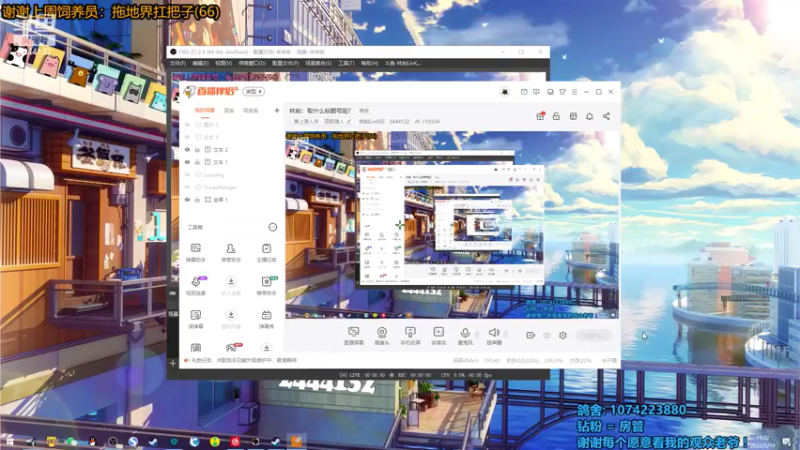Open the mail message icon in title bar
Viewport: 800px width, 450px height.
click(x=524, y=92)
